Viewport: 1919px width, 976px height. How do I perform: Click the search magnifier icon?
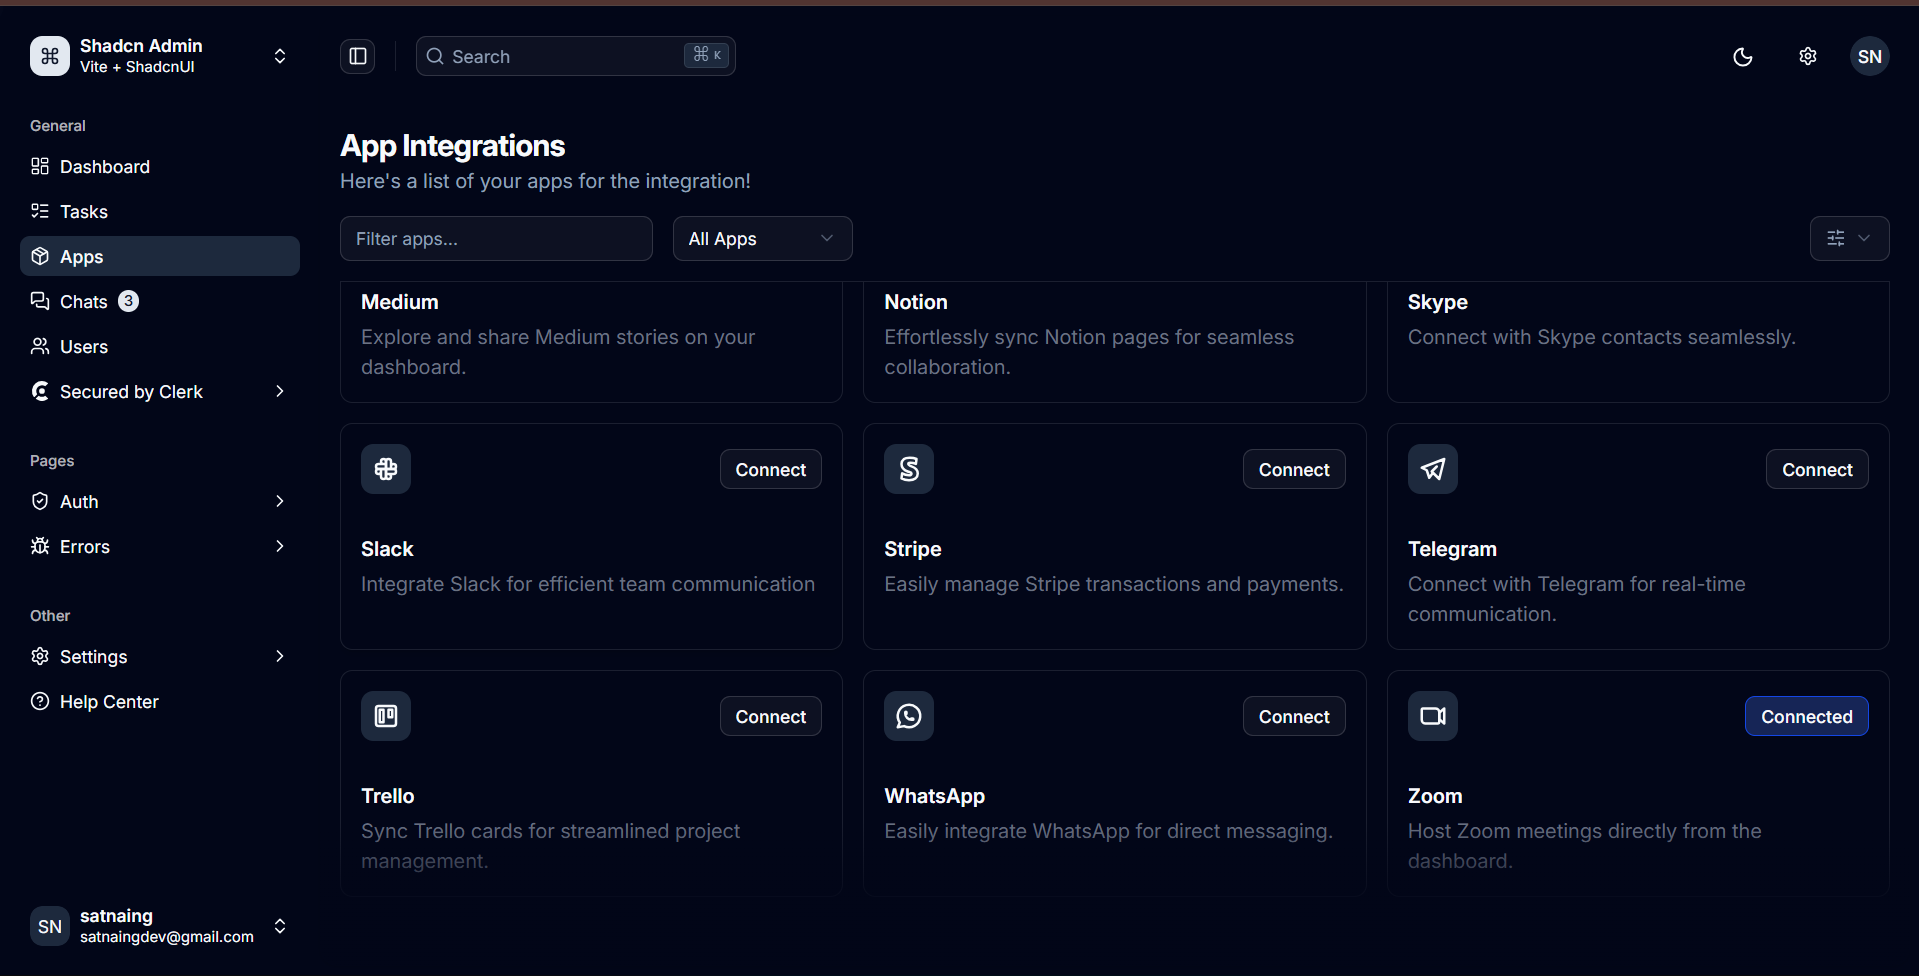pos(435,57)
